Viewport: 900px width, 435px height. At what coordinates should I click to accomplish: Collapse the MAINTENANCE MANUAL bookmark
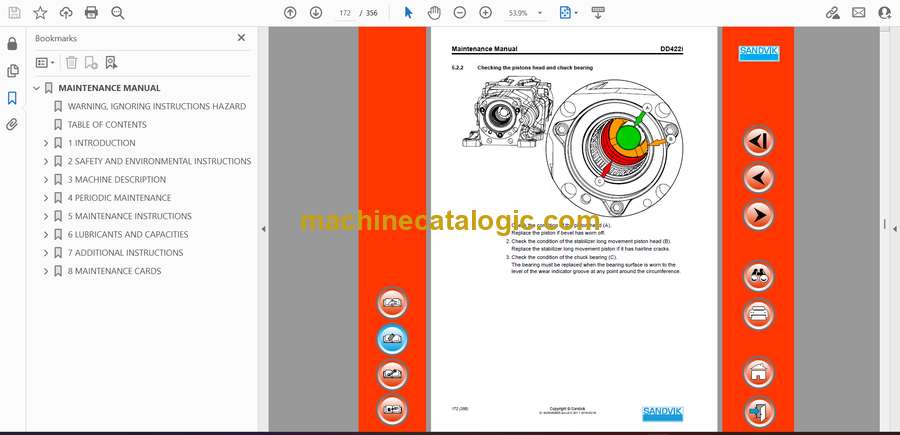(x=37, y=88)
